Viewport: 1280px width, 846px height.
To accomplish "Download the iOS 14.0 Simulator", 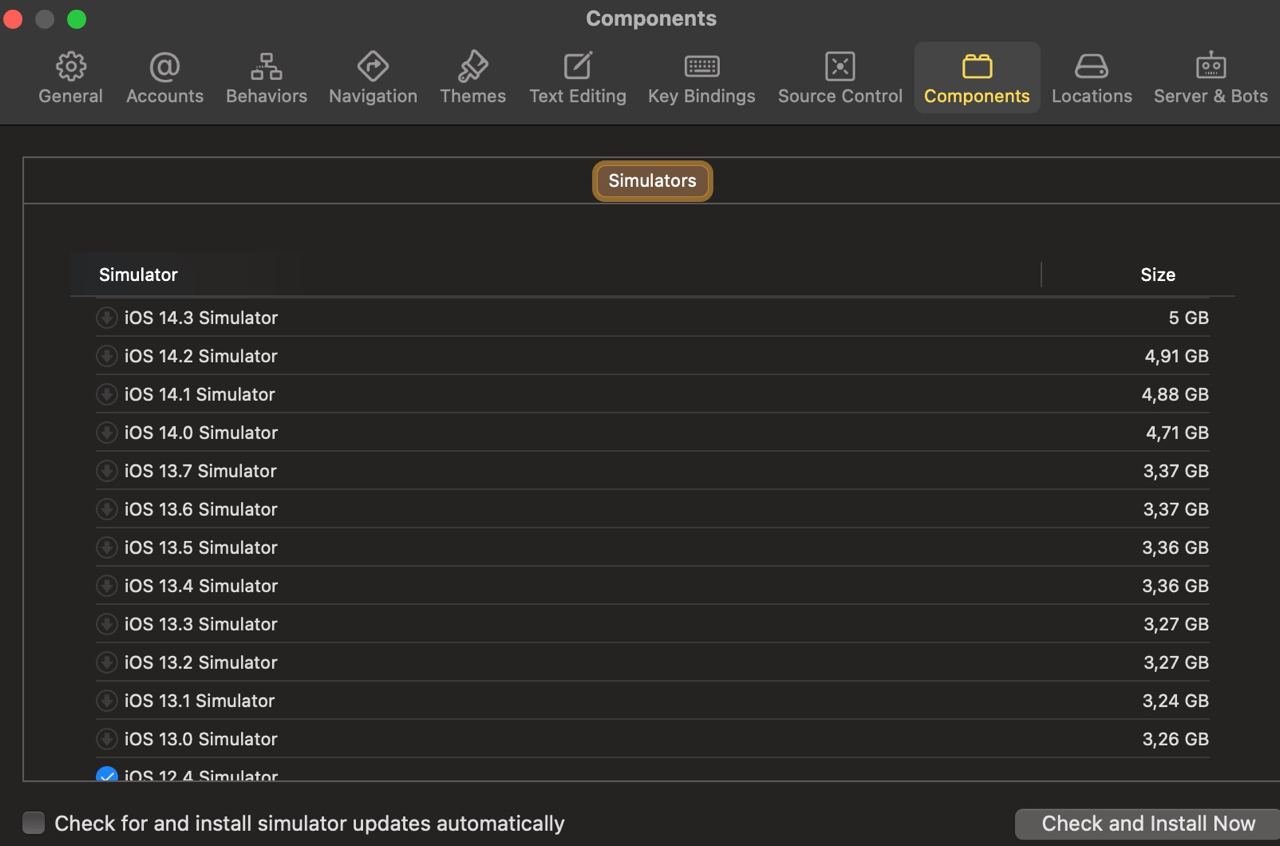I will click(x=106, y=433).
